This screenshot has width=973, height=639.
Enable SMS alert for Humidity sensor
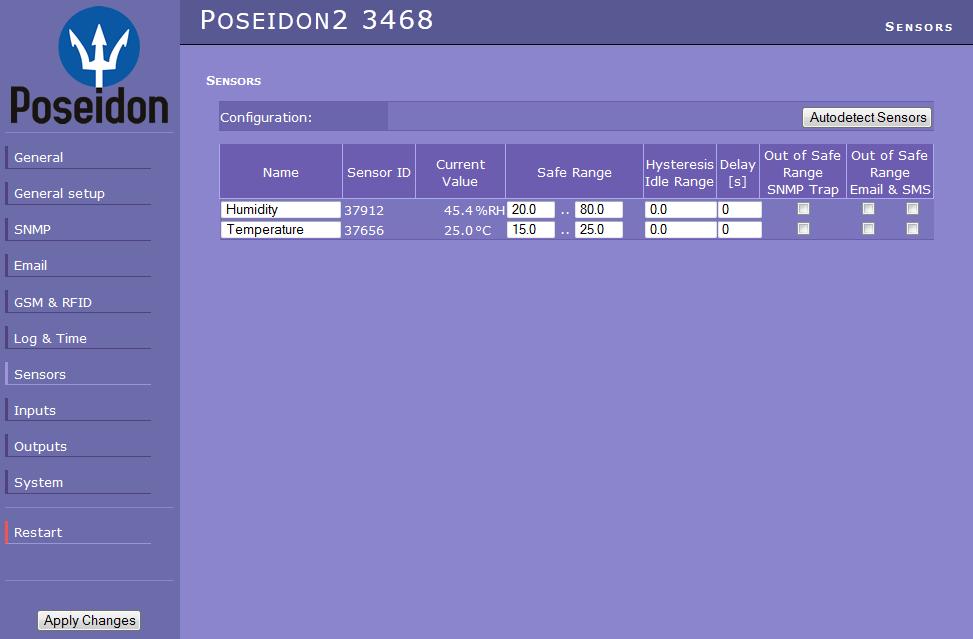tap(912, 209)
